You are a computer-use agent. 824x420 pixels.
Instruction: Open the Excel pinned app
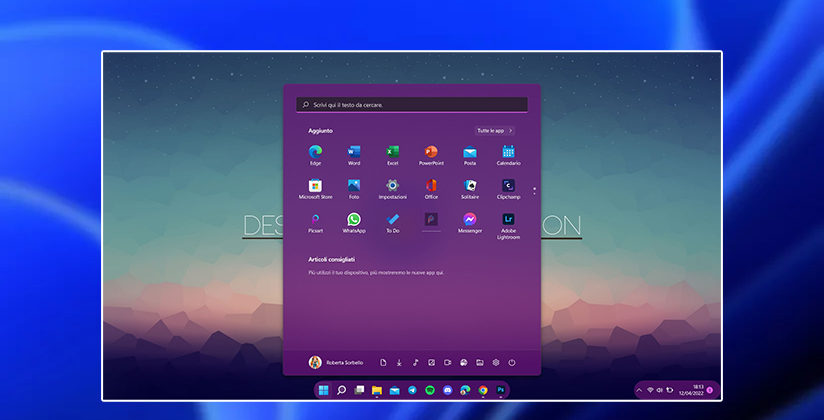[393, 152]
